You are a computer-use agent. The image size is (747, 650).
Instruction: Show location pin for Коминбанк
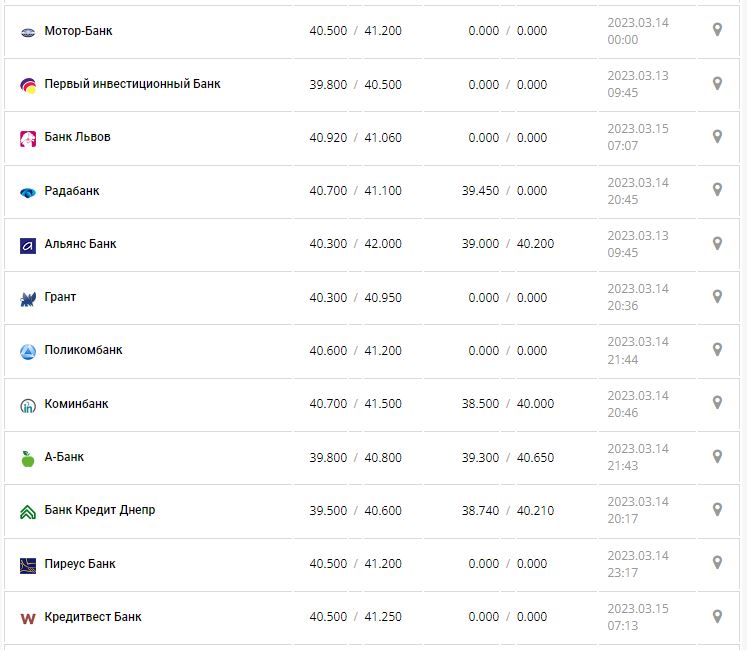(717, 402)
